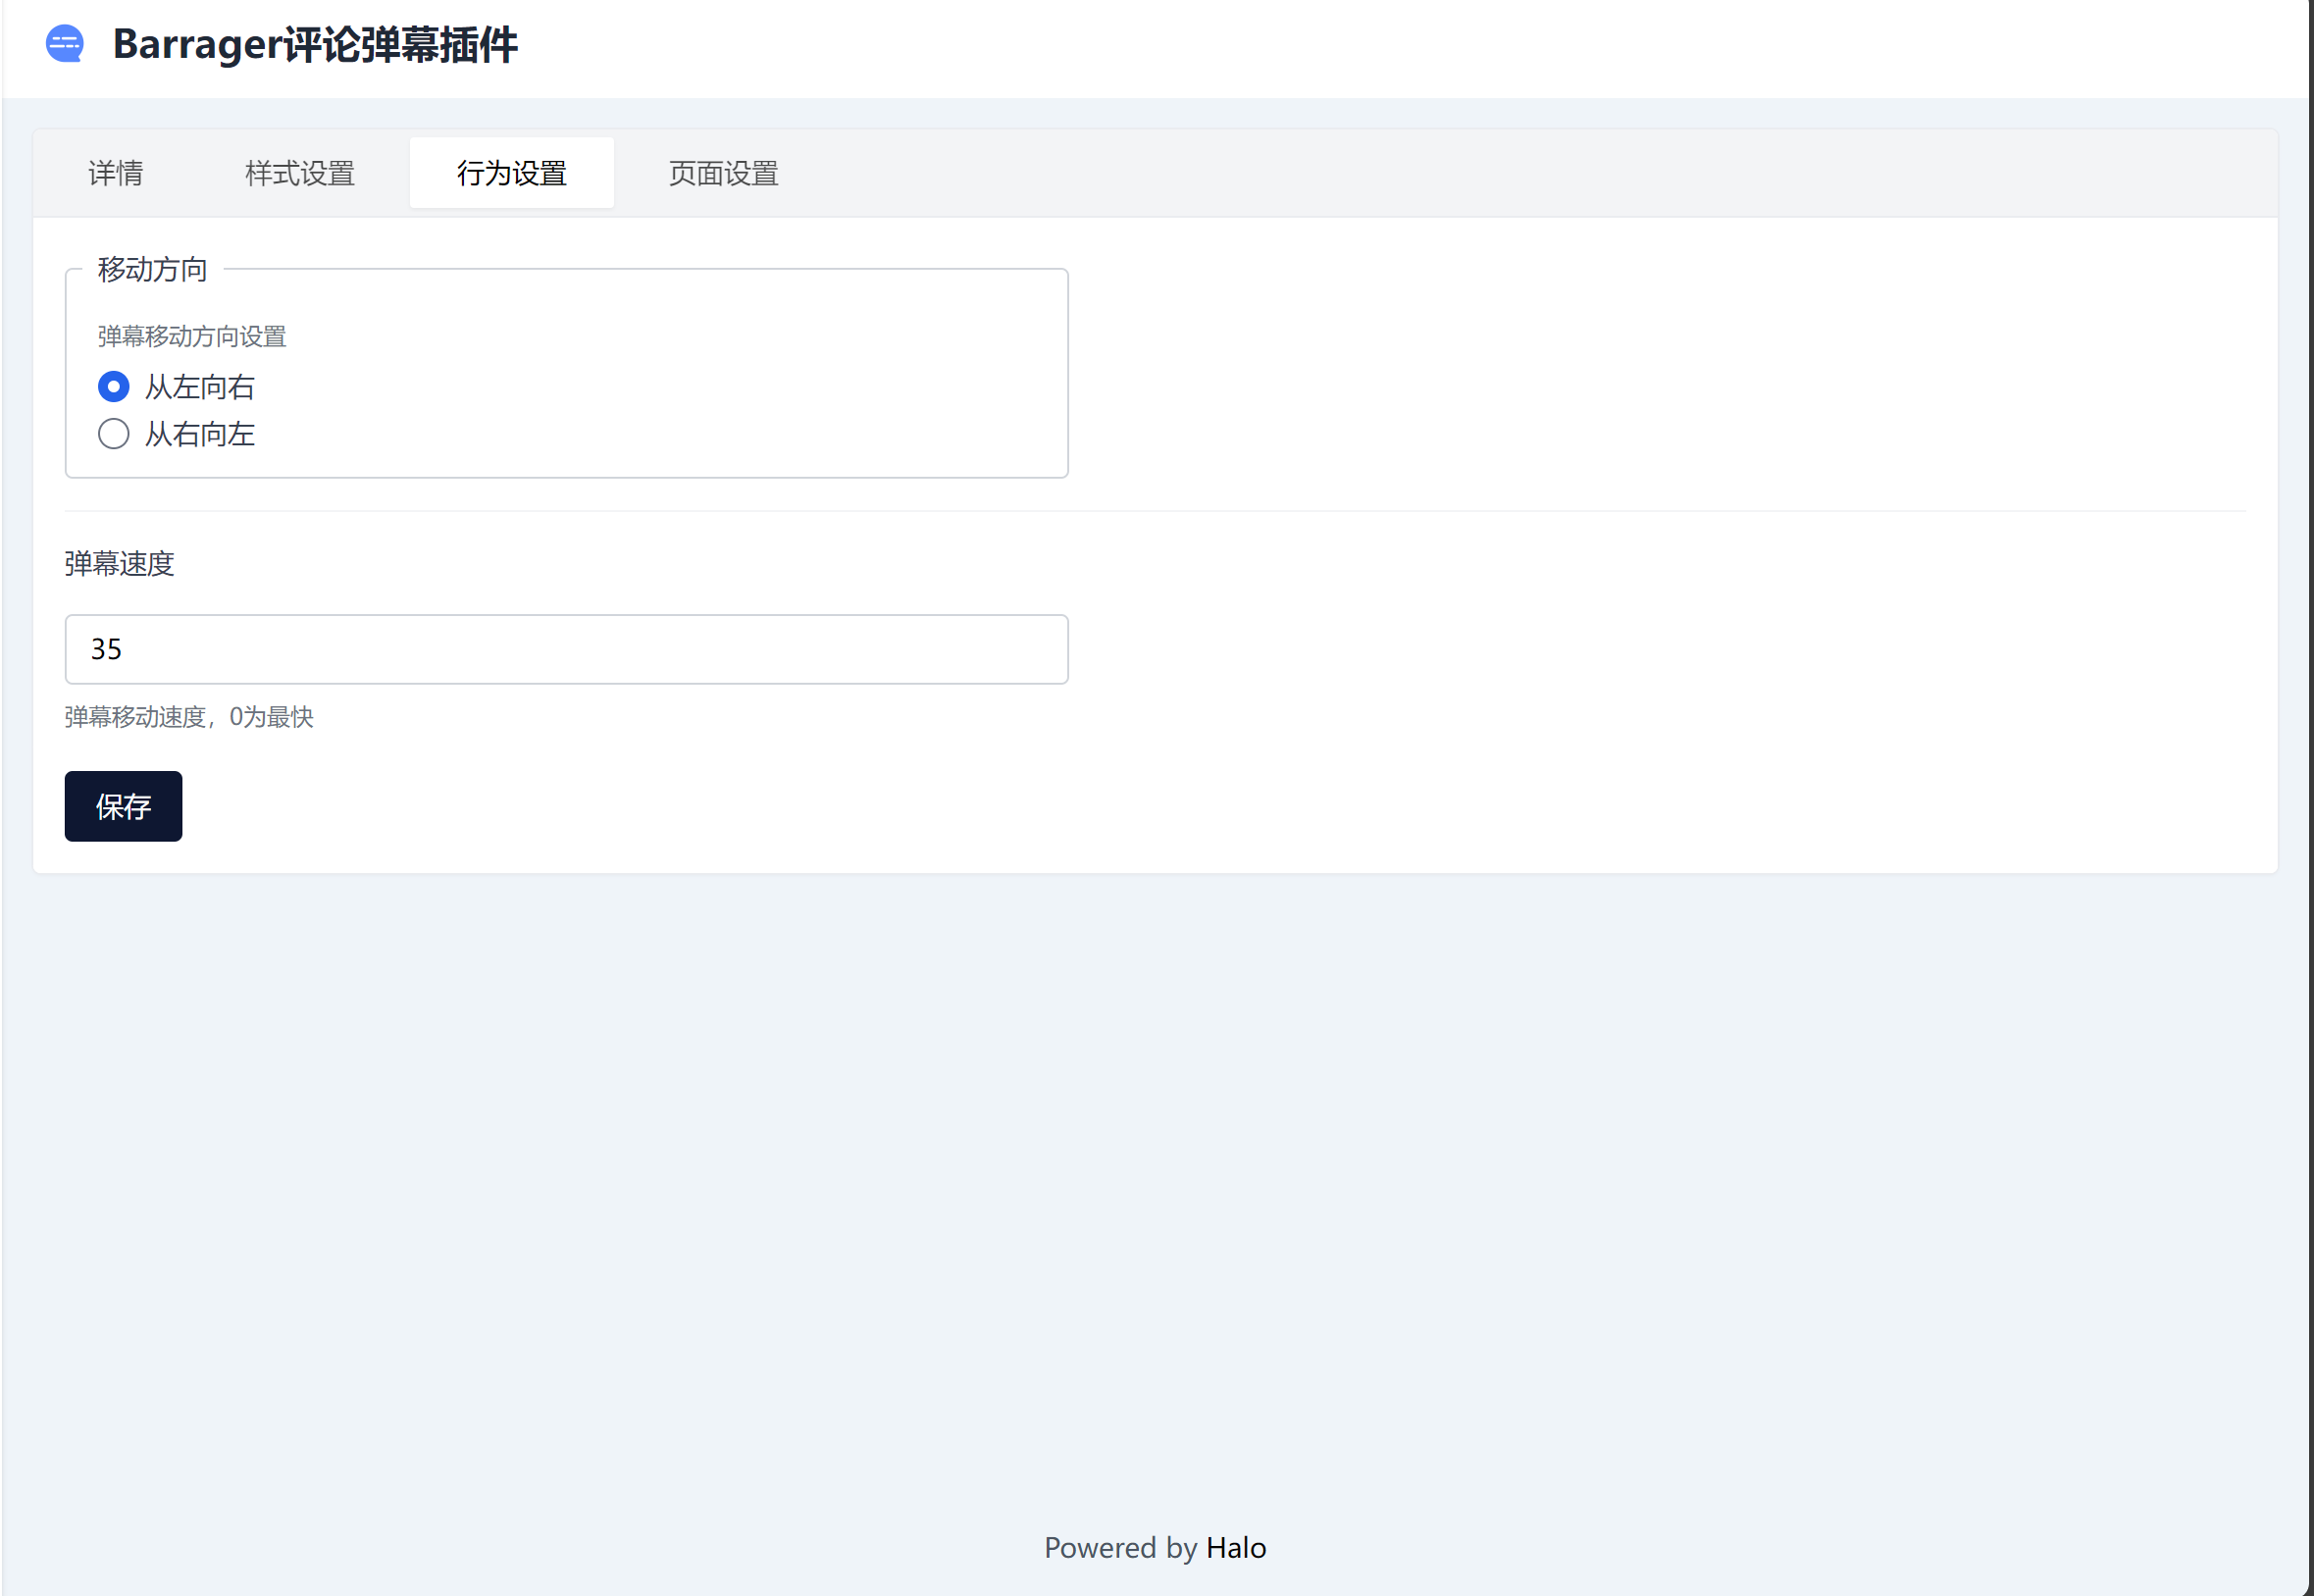Open the Halo link in footer
The width and height of the screenshot is (2314, 1596).
point(1236,1547)
